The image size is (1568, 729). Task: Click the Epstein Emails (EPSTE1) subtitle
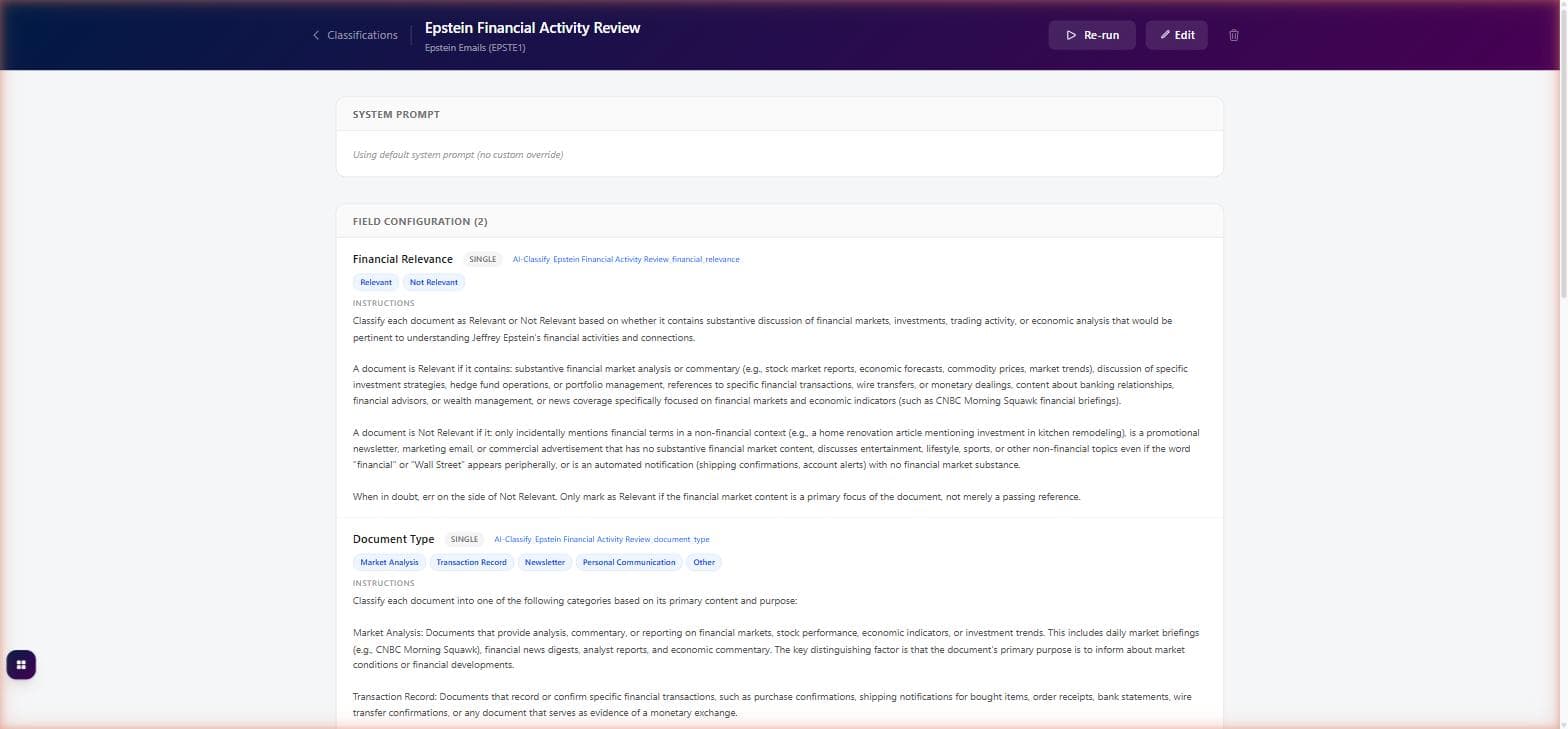(x=474, y=48)
